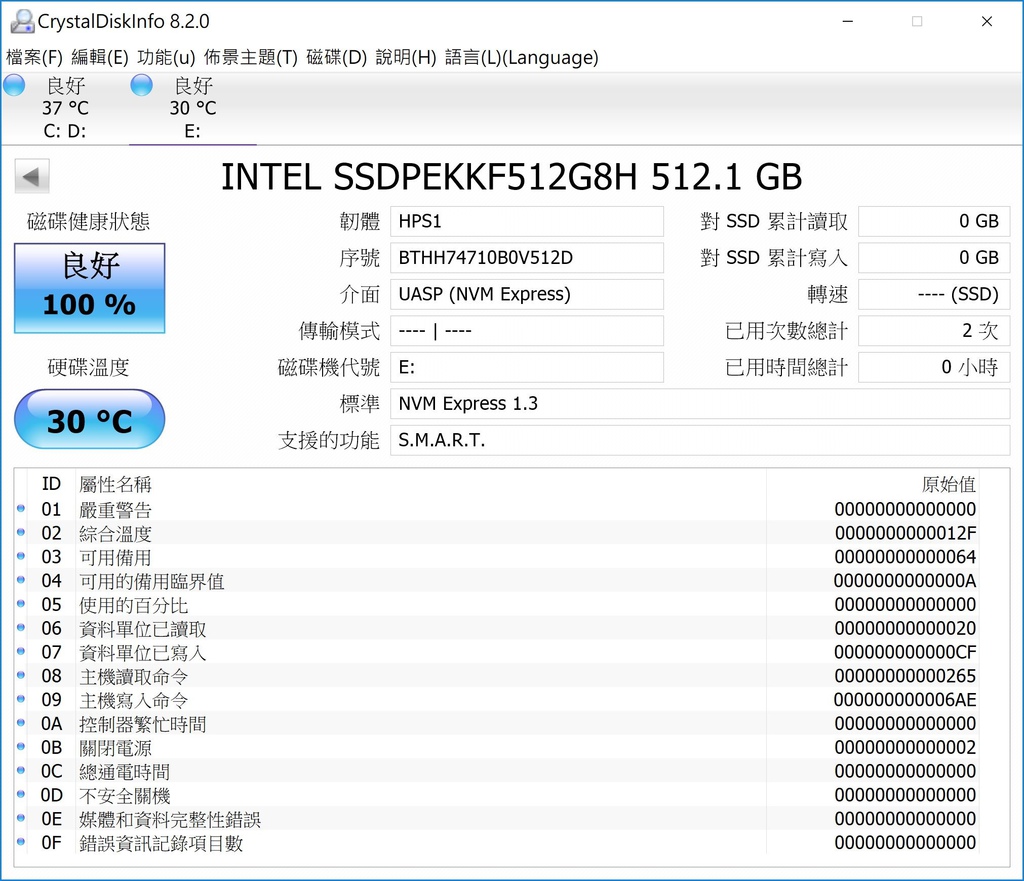Select the 錯誤資訊記錄項目數 attribute row
This screenshot has width=1024, height=881.
496,842
